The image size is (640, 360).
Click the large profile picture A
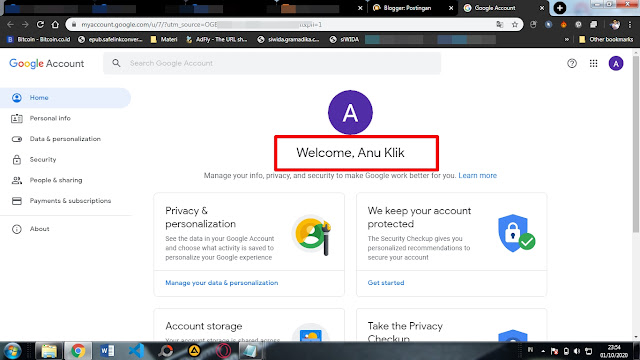[x=350, y=112]
